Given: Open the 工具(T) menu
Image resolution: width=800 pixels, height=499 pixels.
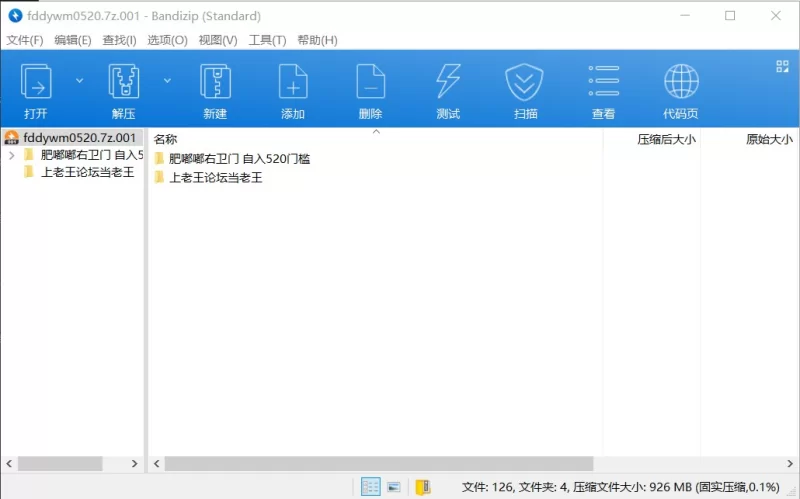Looking at the screenshot, I should tap(267, 40).
